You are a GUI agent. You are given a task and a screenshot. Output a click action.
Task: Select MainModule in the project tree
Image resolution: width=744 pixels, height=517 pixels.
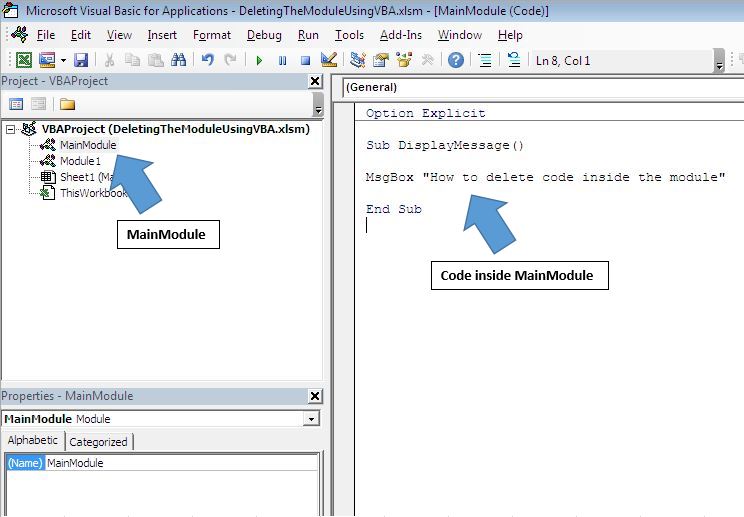88,145
